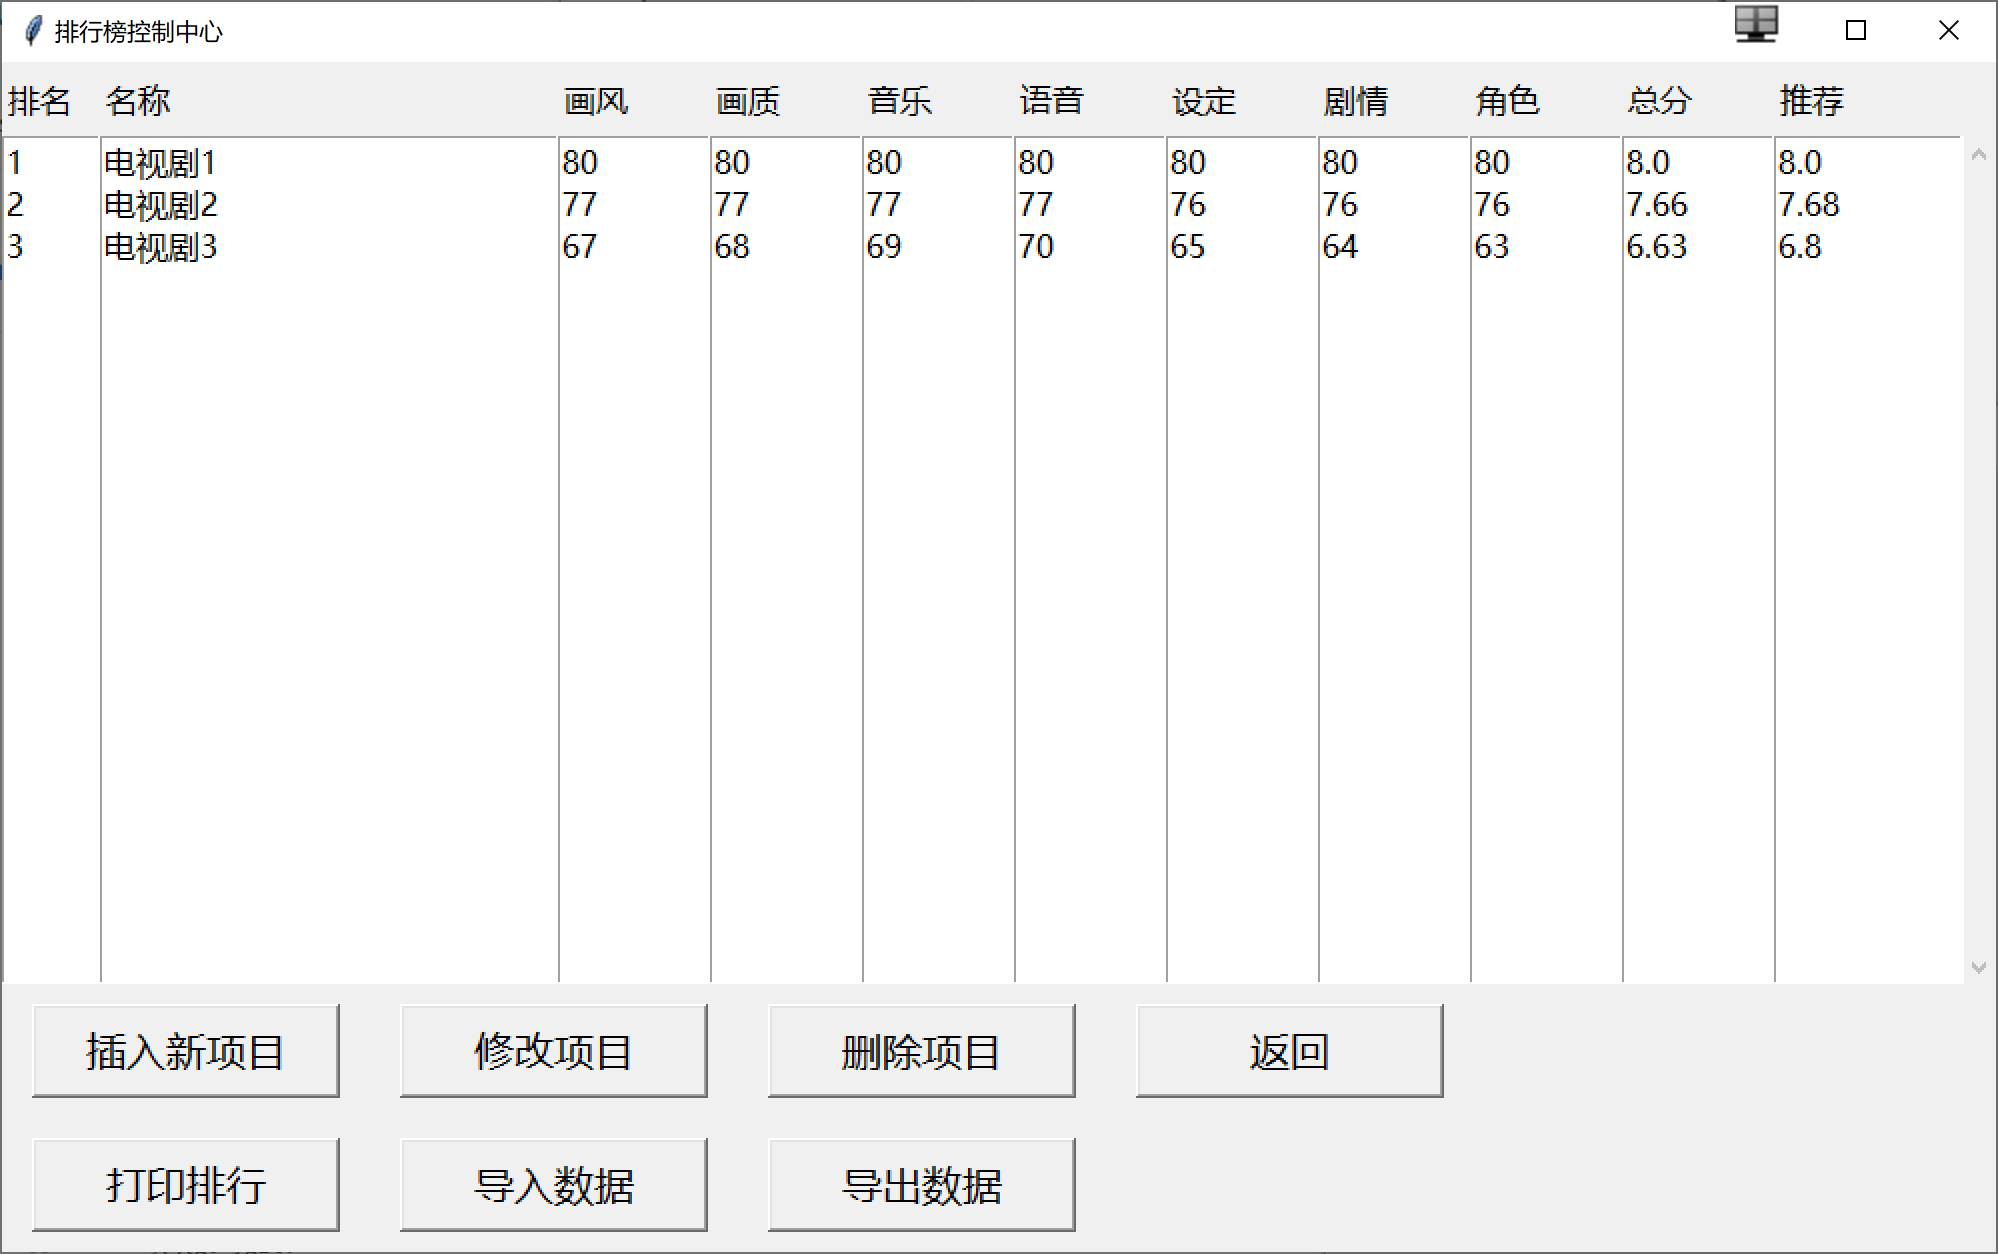
Task: Select 电视剧2 in the name list
Action: pyautogui.click(x=160, y=205)
